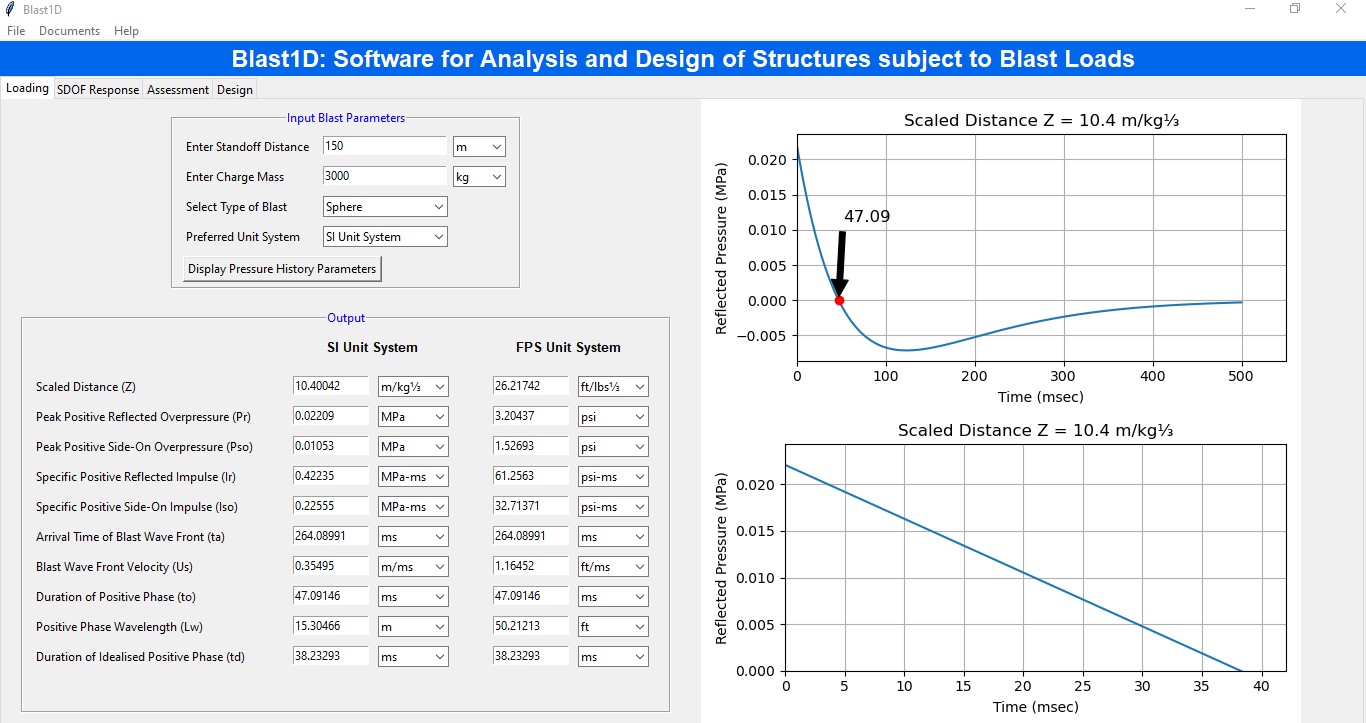Open SI unit dropdown for Scaled Distance
The image size is (1366, 723).
[x=413, y=387]
